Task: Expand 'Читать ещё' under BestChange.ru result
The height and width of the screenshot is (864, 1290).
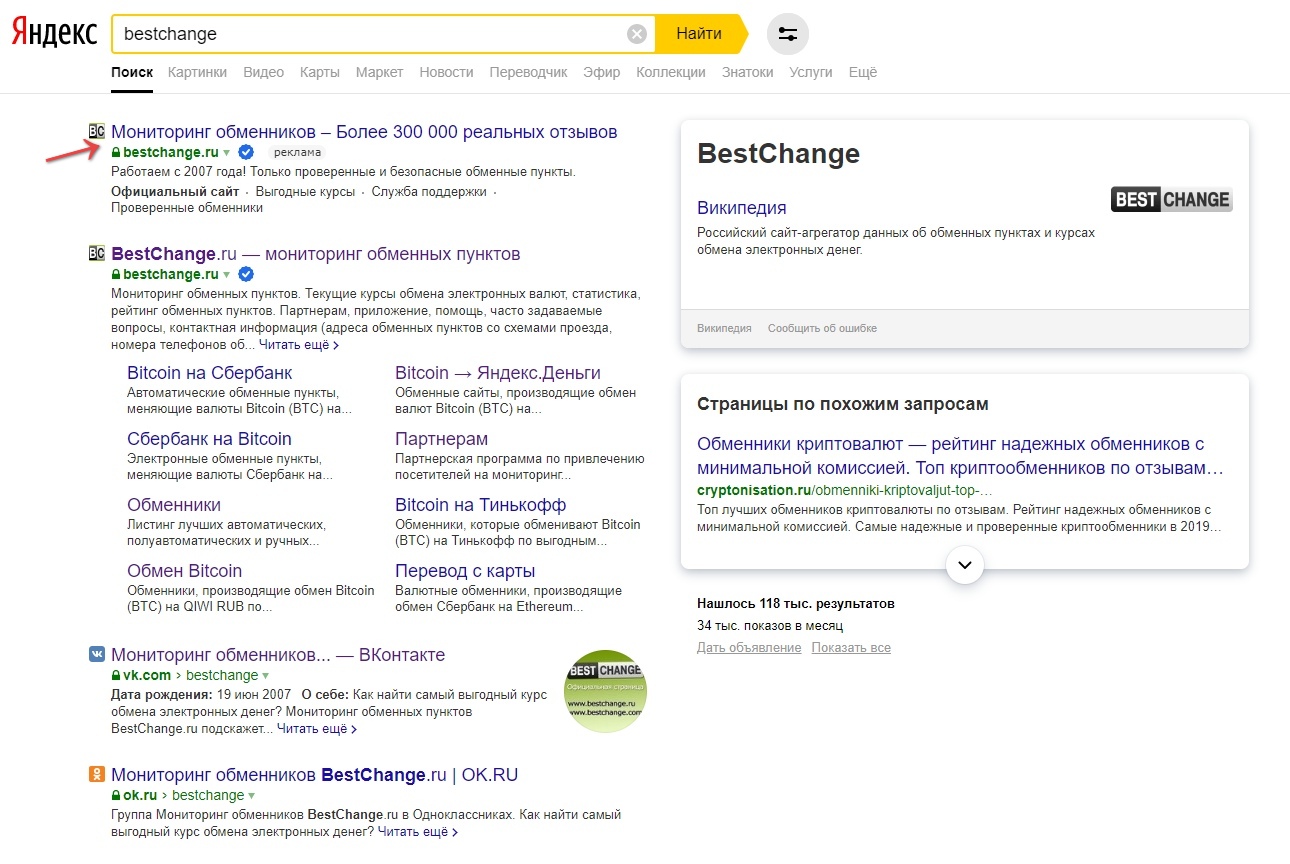Action: click(x=299, y=345)
